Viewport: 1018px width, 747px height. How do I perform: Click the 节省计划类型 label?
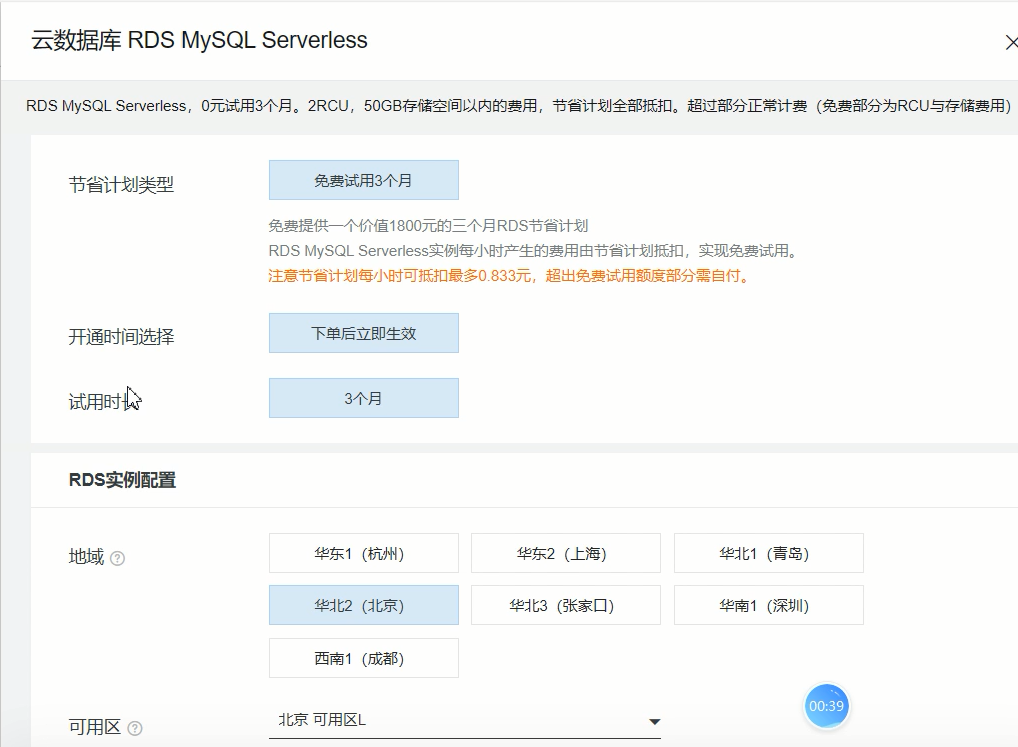click(x=121, y=185)
